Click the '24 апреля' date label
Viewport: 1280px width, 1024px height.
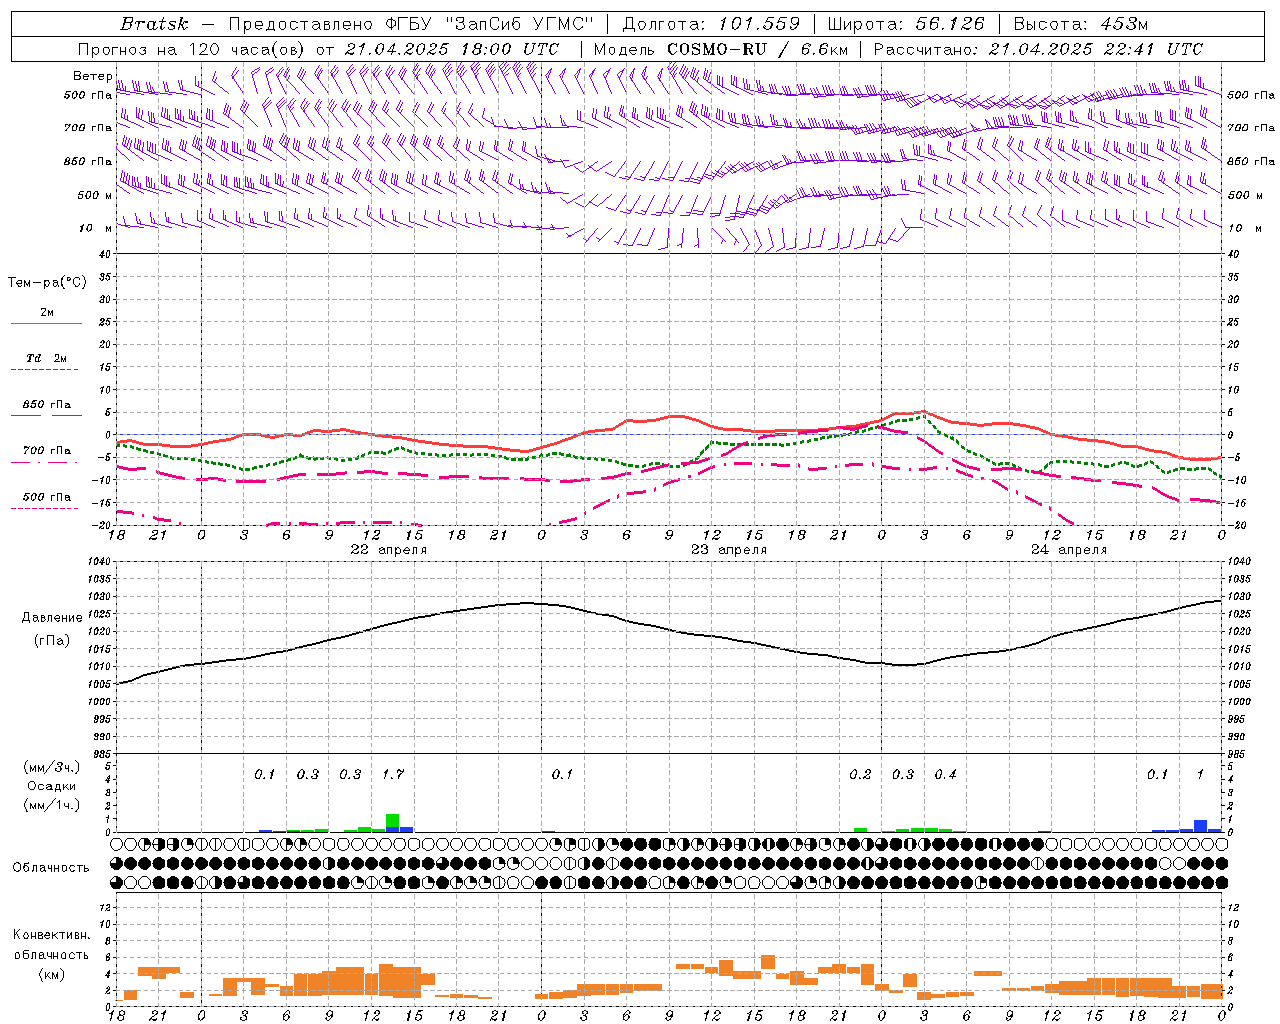click(x=1069, y=550)
